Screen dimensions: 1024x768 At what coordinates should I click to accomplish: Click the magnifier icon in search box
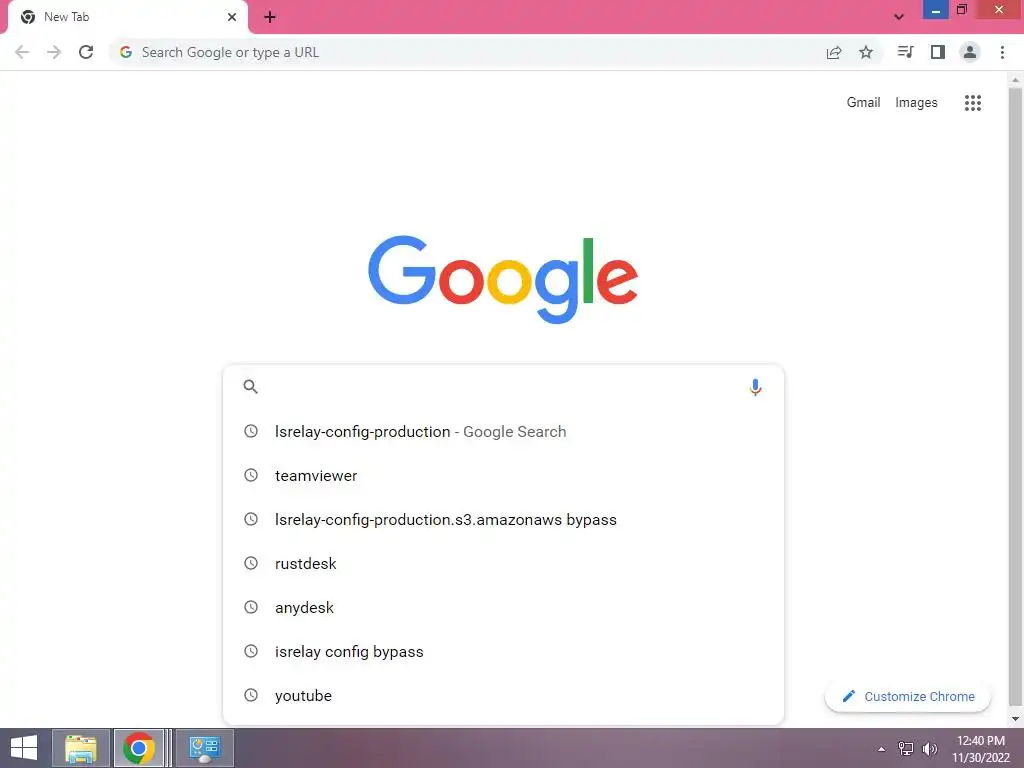point(251,387)
